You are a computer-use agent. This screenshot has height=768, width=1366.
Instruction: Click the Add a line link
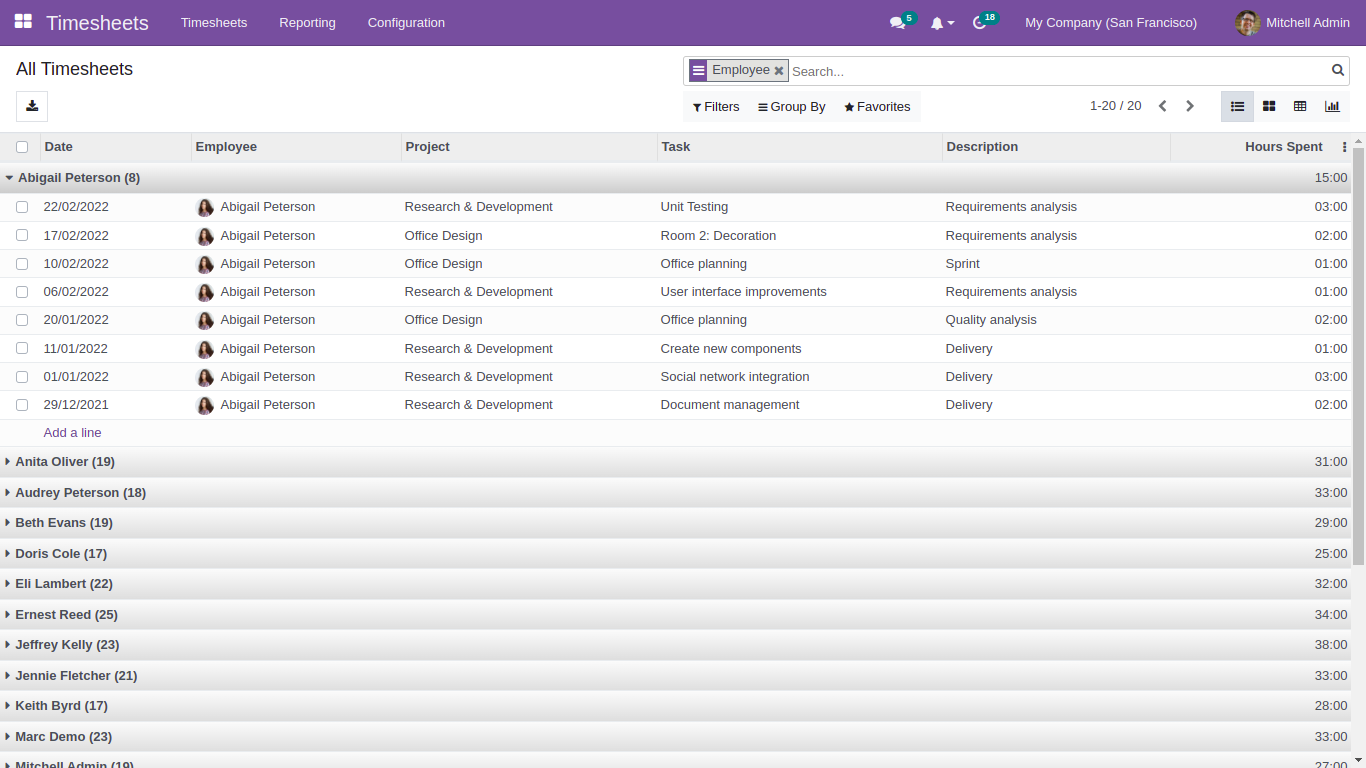pos(72,432)
